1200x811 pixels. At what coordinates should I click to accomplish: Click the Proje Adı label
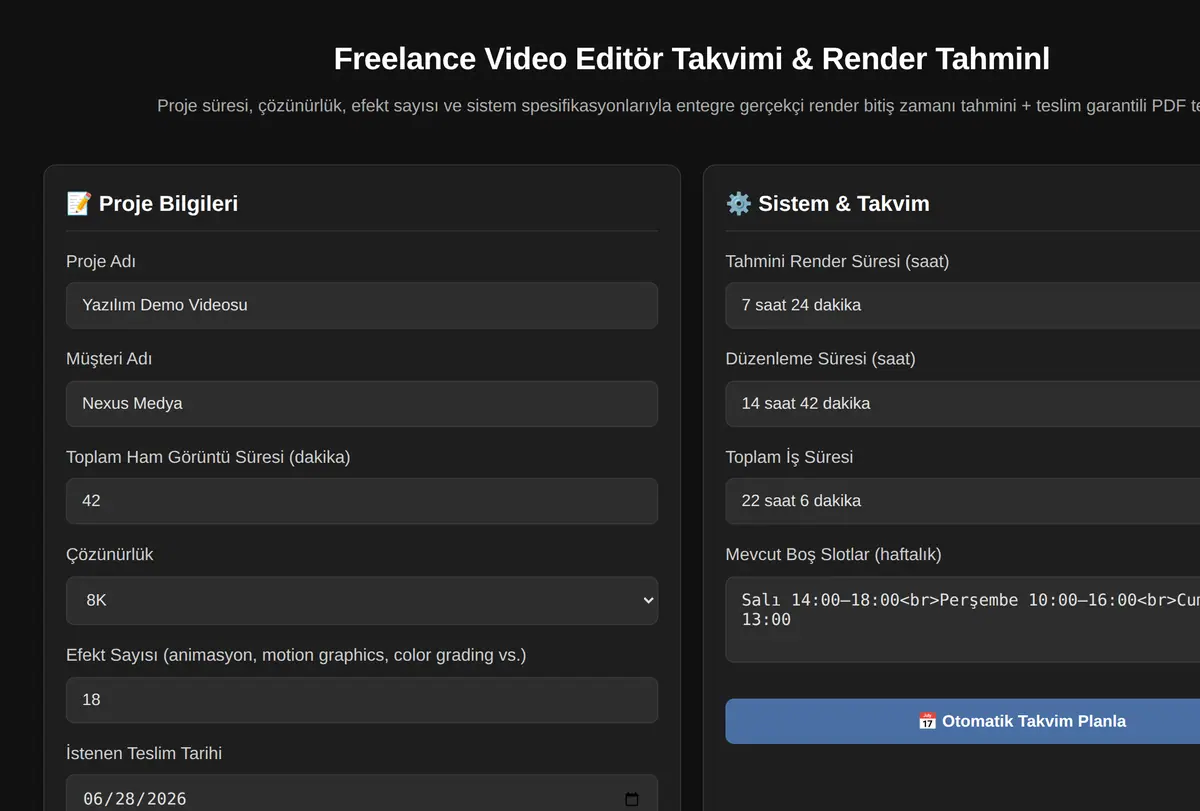tap(101, 262)
